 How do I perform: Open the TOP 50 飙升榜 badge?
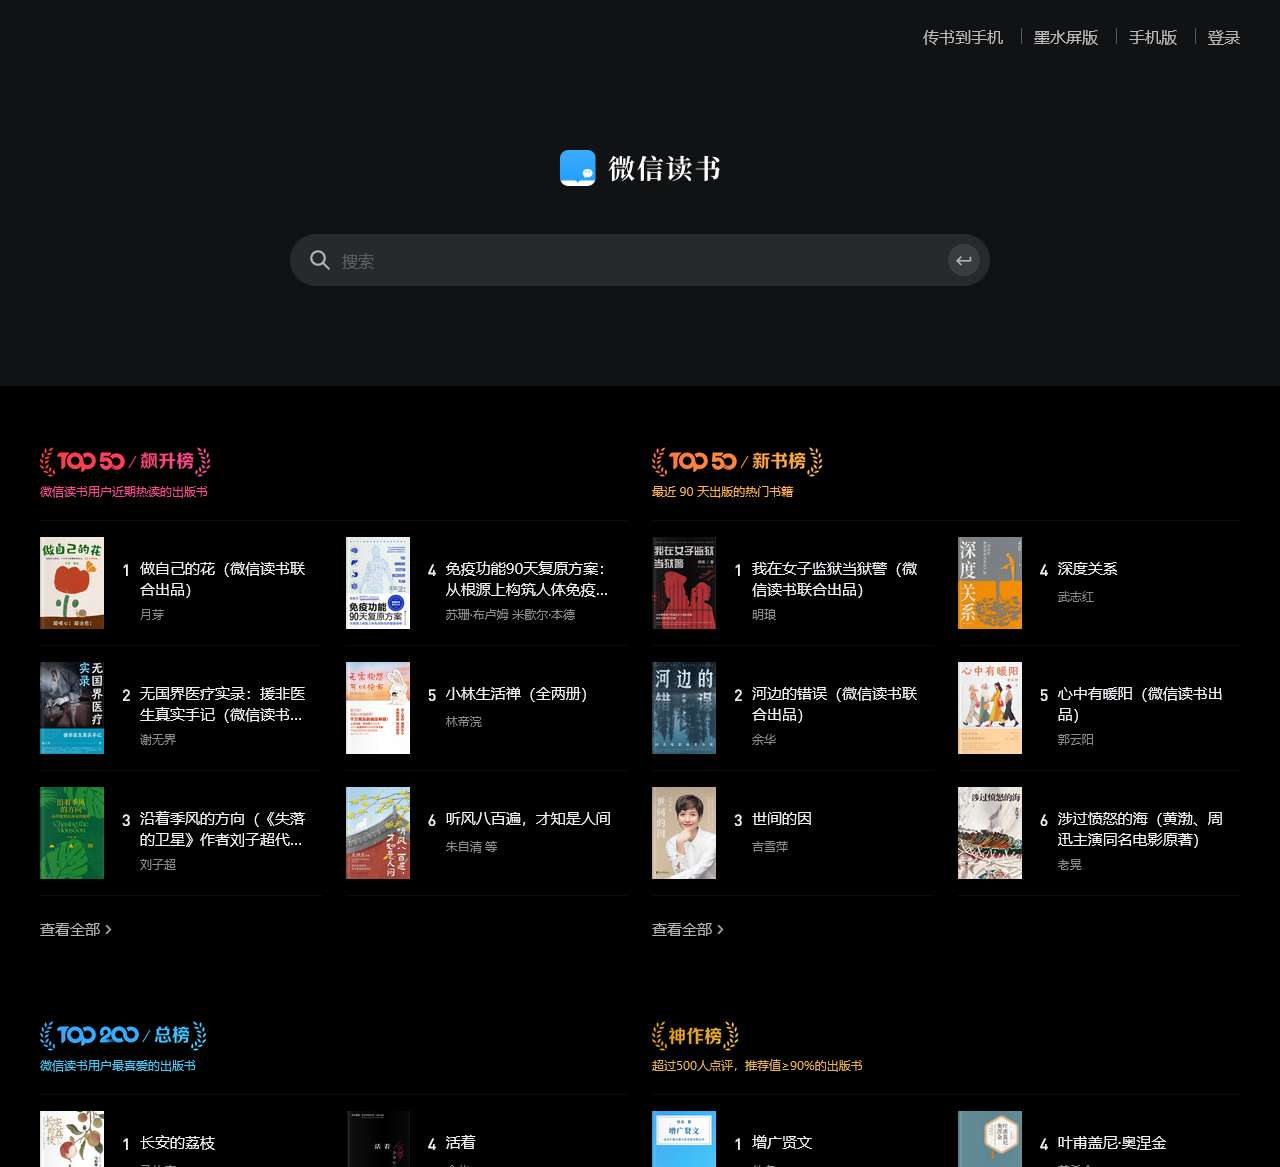pyautogui.click(x=125, y=461)
